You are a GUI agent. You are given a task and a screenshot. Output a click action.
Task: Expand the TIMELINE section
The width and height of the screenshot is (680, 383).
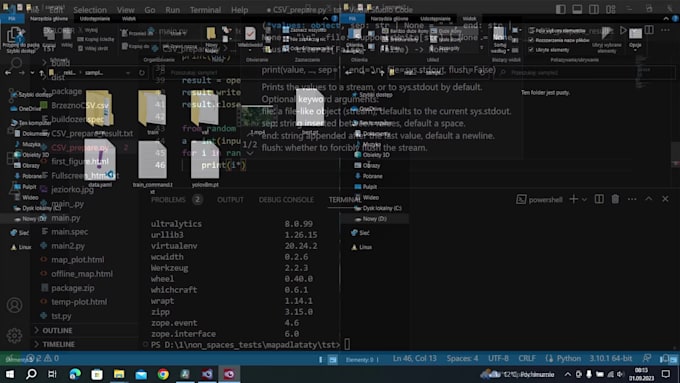pyautogui.click(x=59, y=344)
